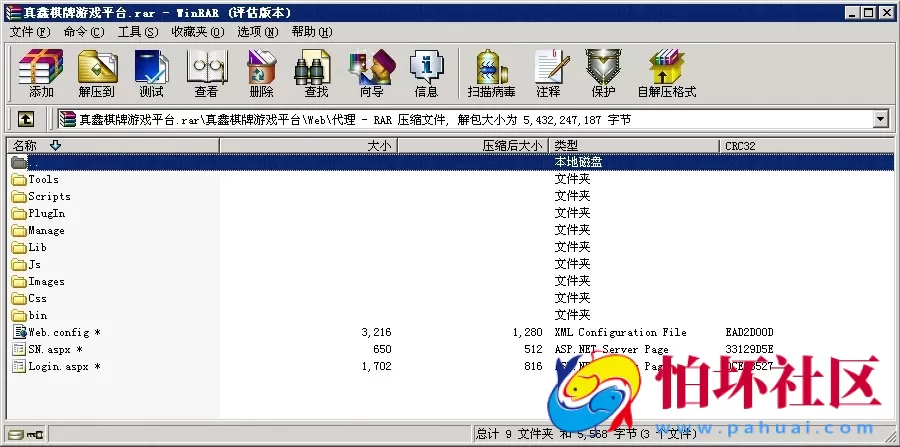
Task: Click SN.aspx packed size 512
Action: point(533,349)
